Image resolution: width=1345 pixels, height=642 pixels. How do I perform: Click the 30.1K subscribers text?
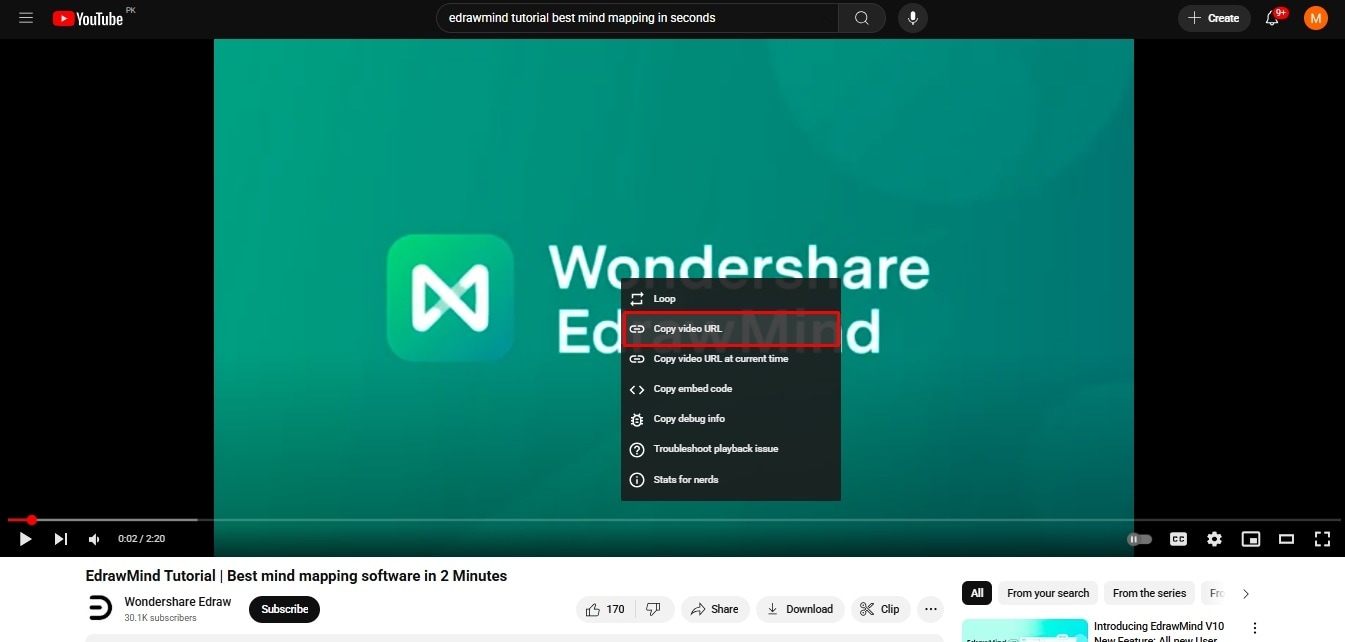tap(160, 618)
